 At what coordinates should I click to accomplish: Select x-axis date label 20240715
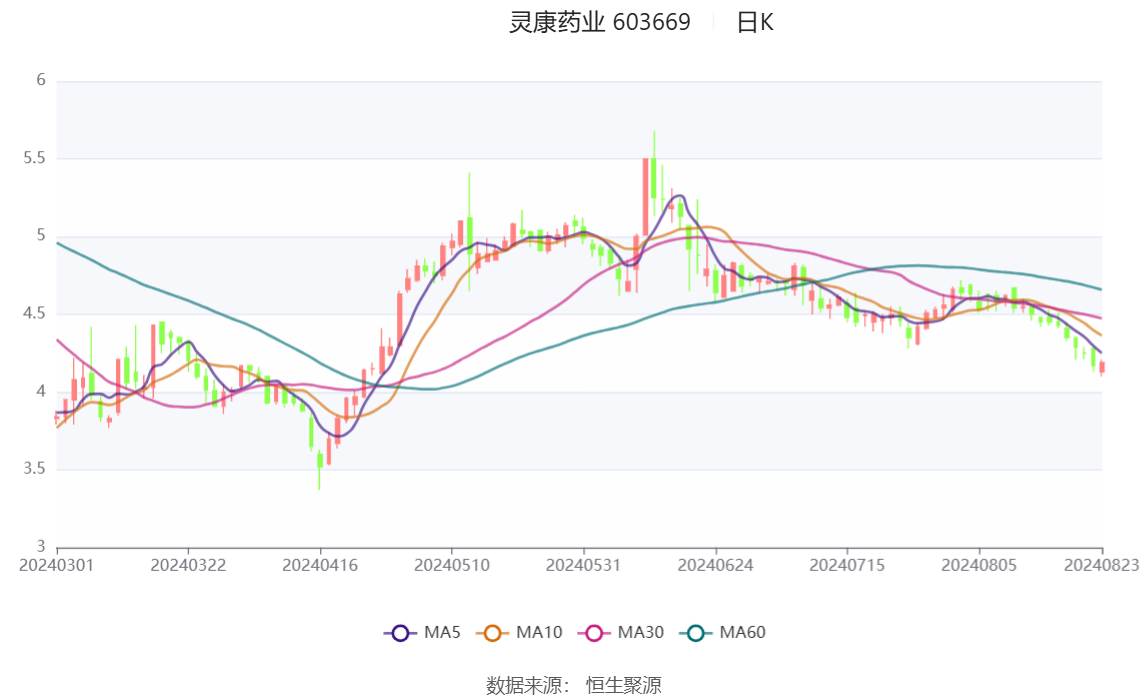tap(847, 565)
